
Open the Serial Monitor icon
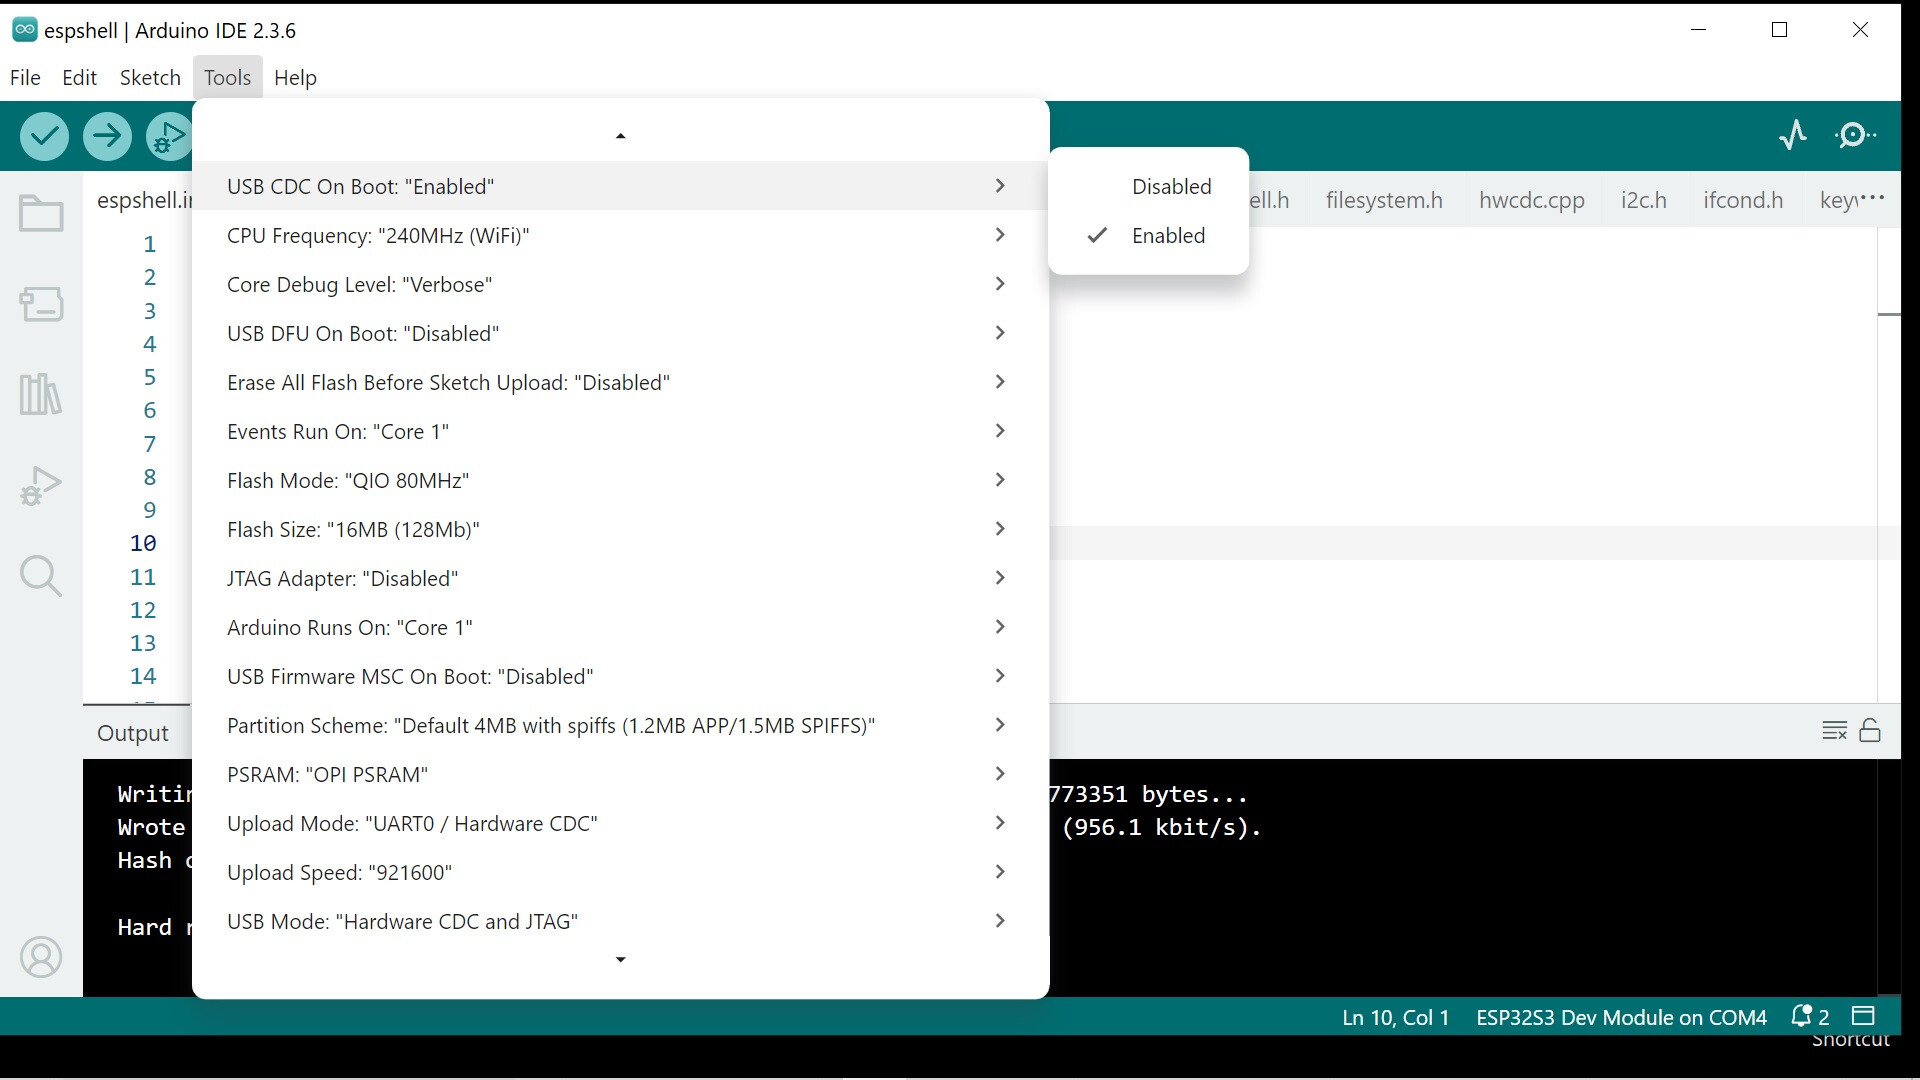click(x=1856, y=135)
